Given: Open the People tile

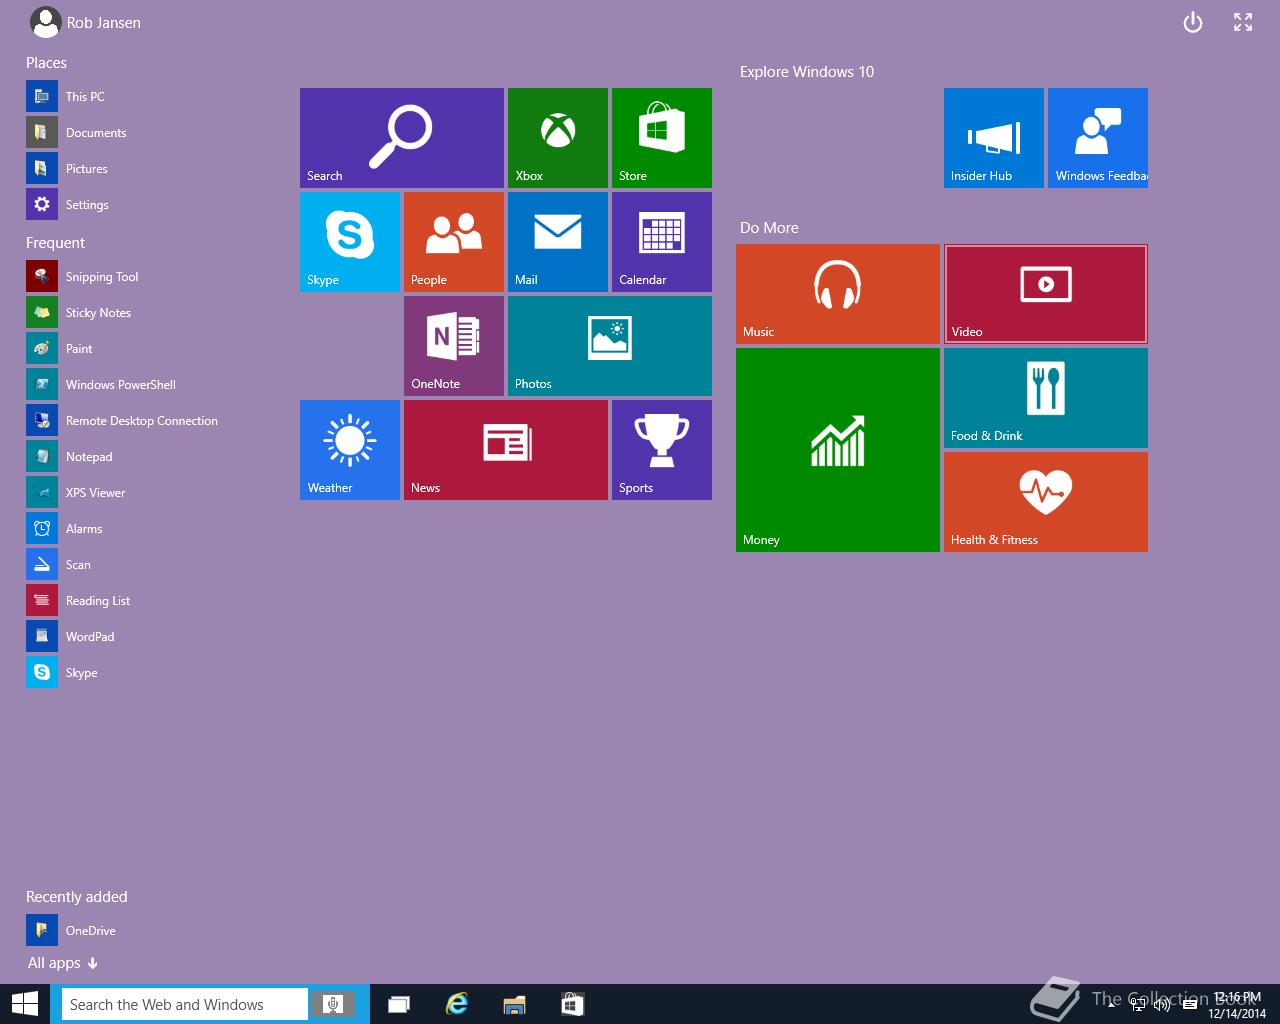Looking at the screenshot, I should (454, 242).
